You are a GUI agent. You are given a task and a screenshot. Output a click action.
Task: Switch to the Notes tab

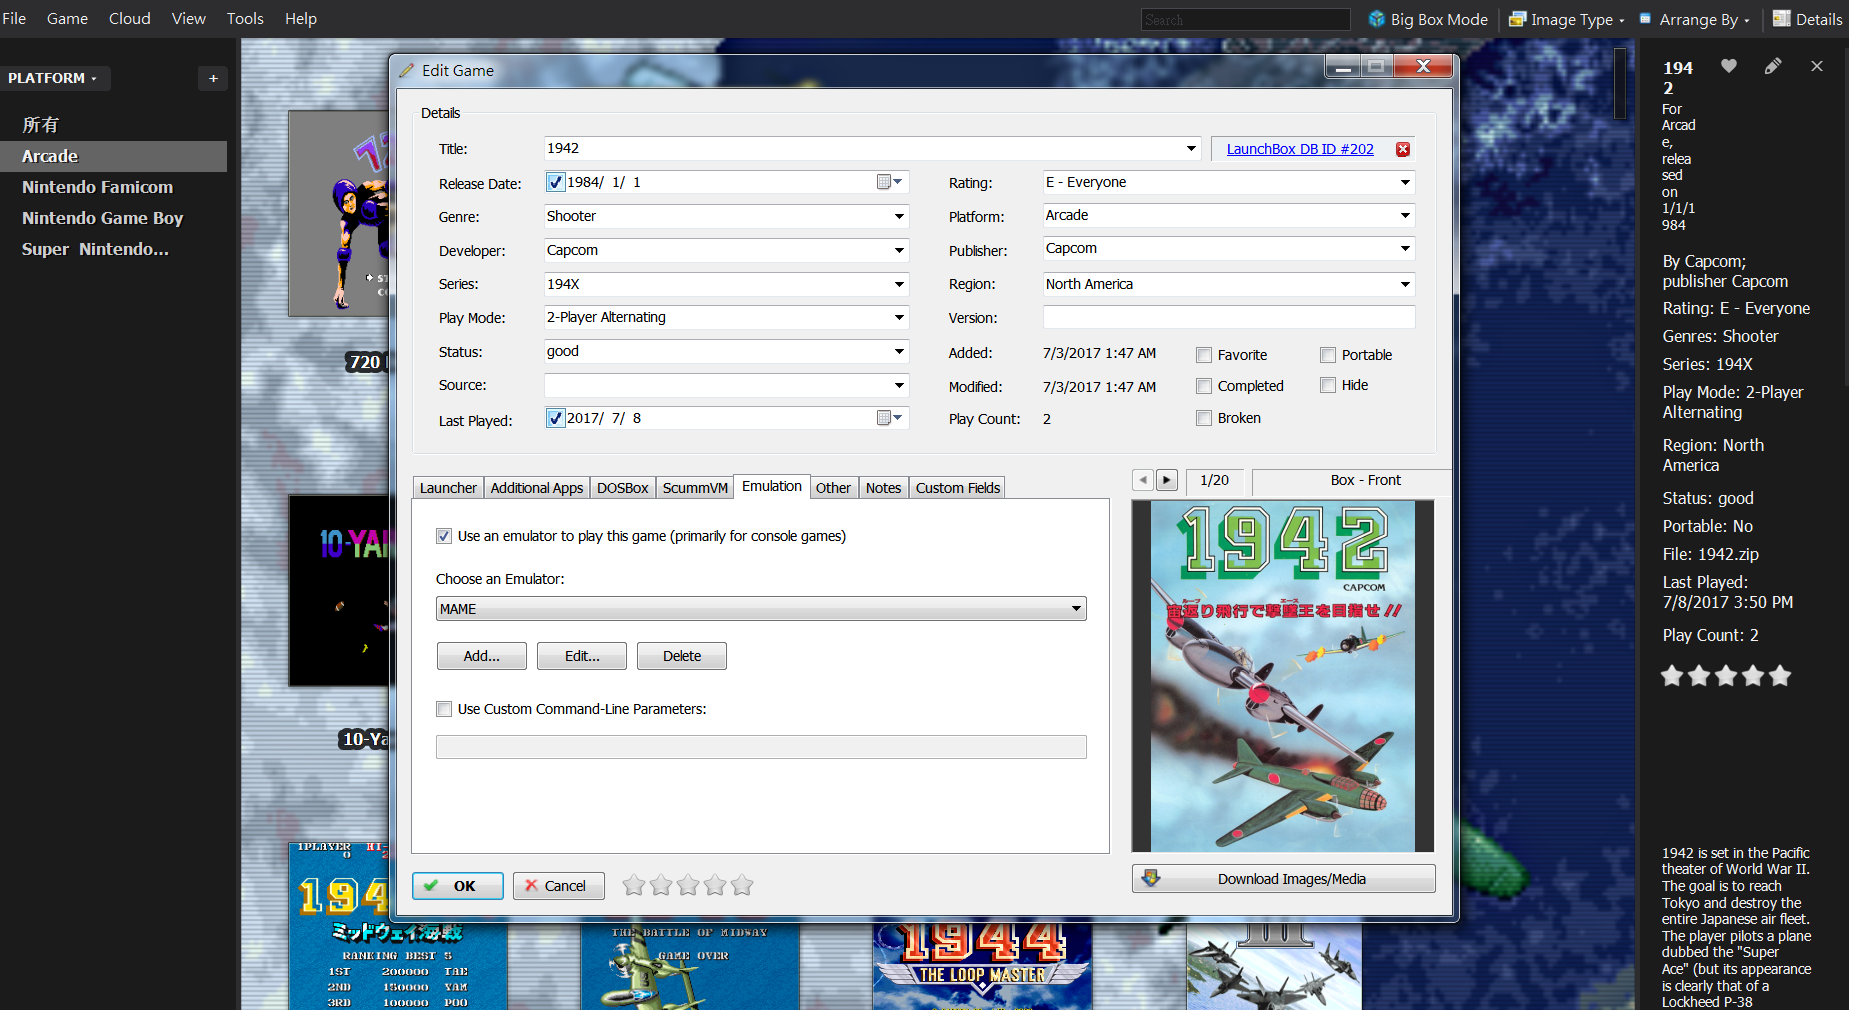pos(884,488)
